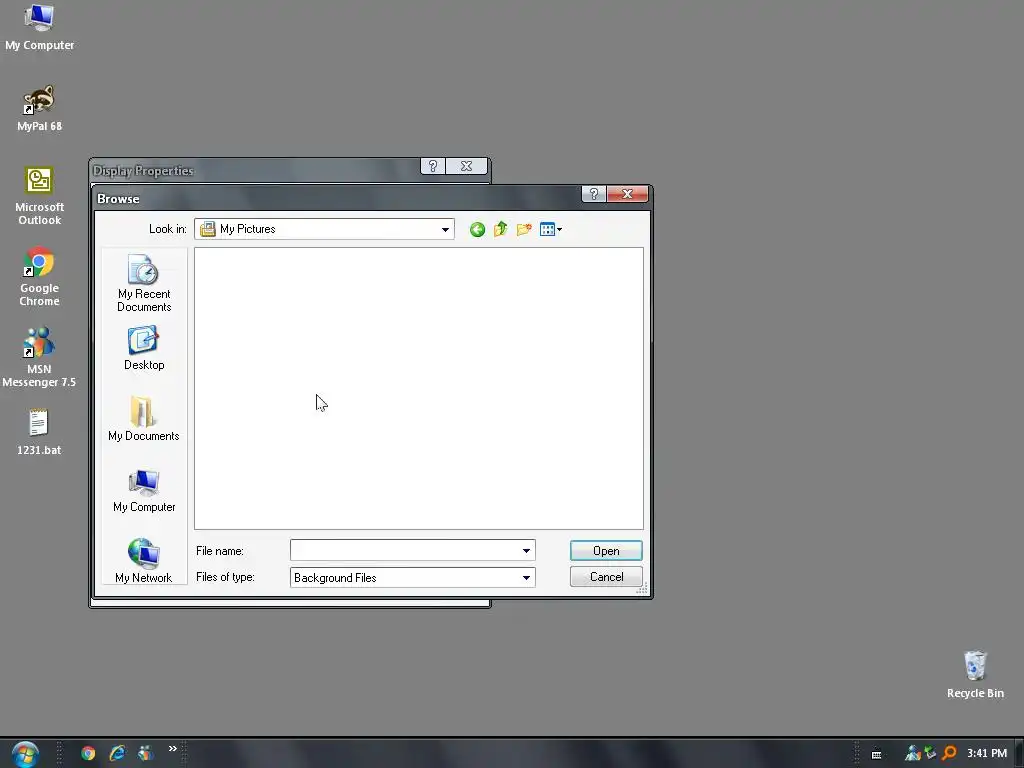The width and height of the screenshot is (1024, 768).
Task: Select the Microsoft Outlook desktop icon
Action: point(39,196)
